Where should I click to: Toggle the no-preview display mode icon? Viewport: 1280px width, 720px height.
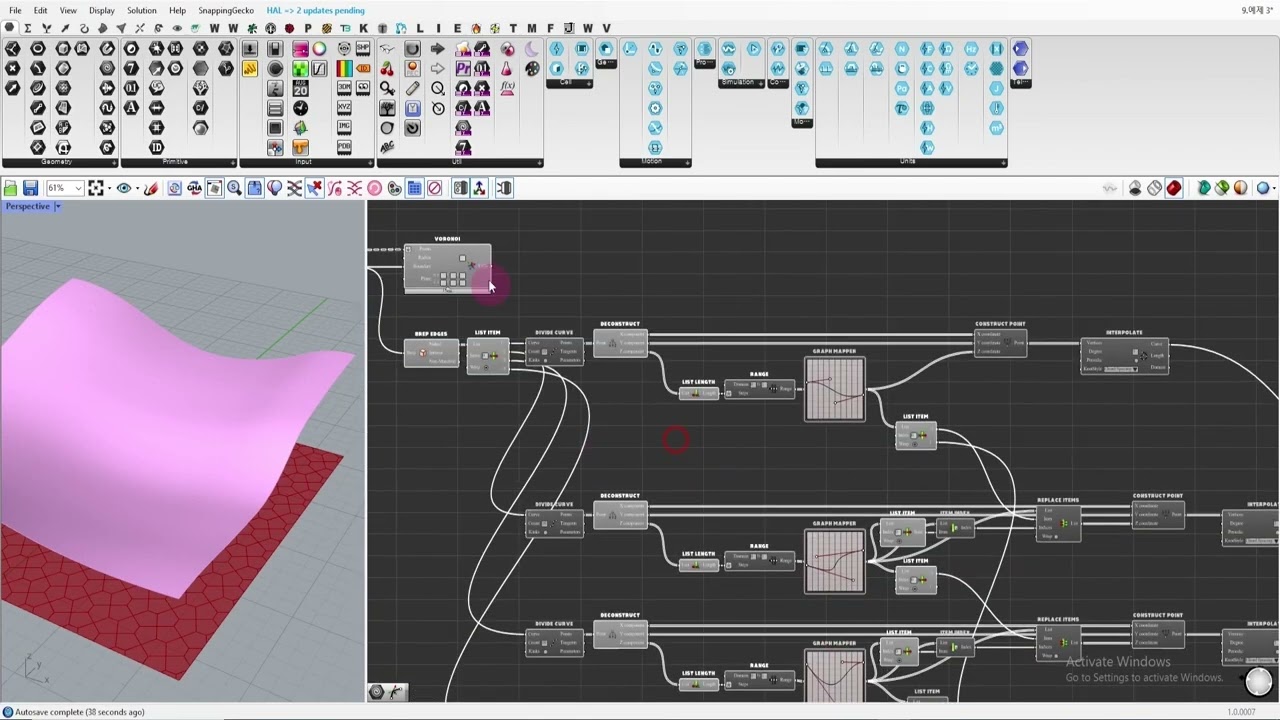pyautogui.click(x=1135, y=188)
